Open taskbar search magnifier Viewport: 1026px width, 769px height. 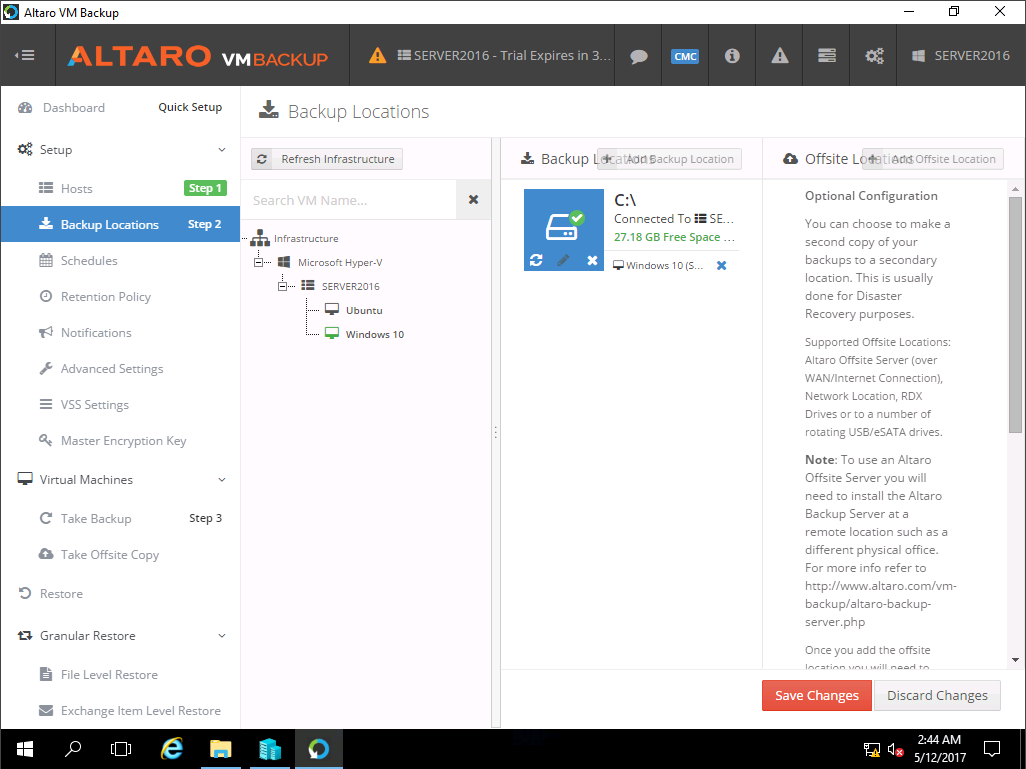click(x=73, y=749)
